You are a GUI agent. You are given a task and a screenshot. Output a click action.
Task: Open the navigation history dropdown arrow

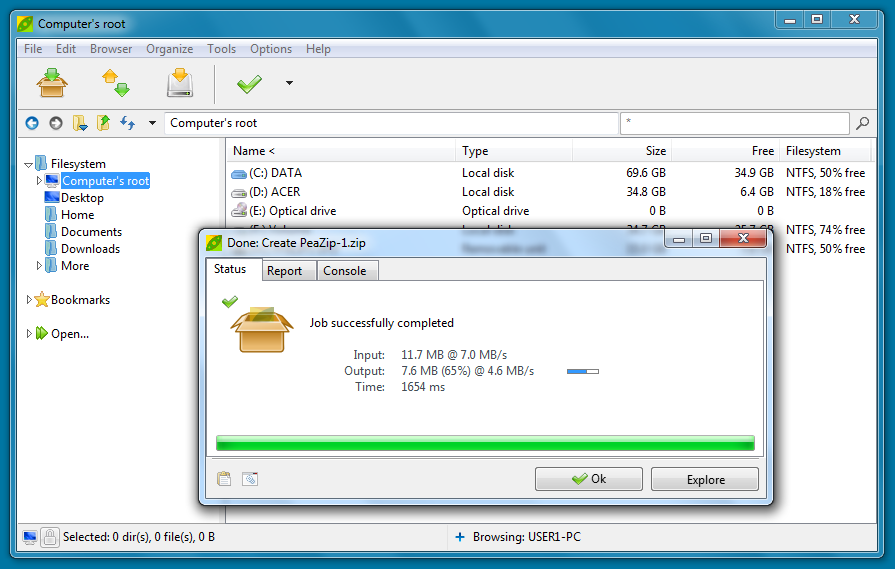(152, 123)
